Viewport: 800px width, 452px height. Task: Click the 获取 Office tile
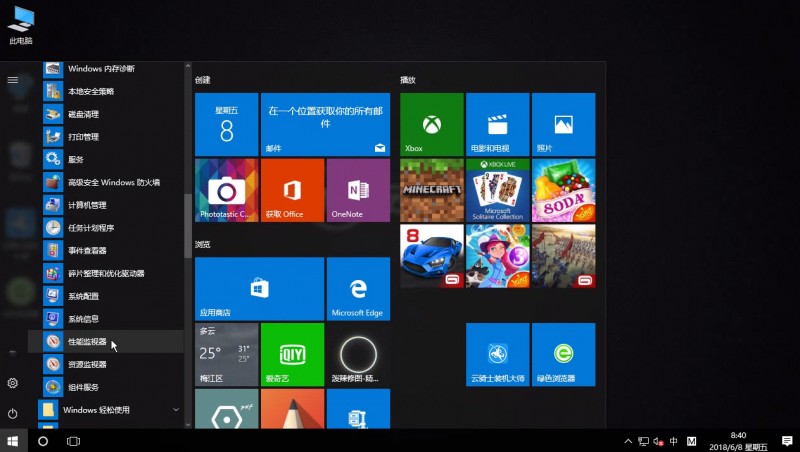click(292, 190)
